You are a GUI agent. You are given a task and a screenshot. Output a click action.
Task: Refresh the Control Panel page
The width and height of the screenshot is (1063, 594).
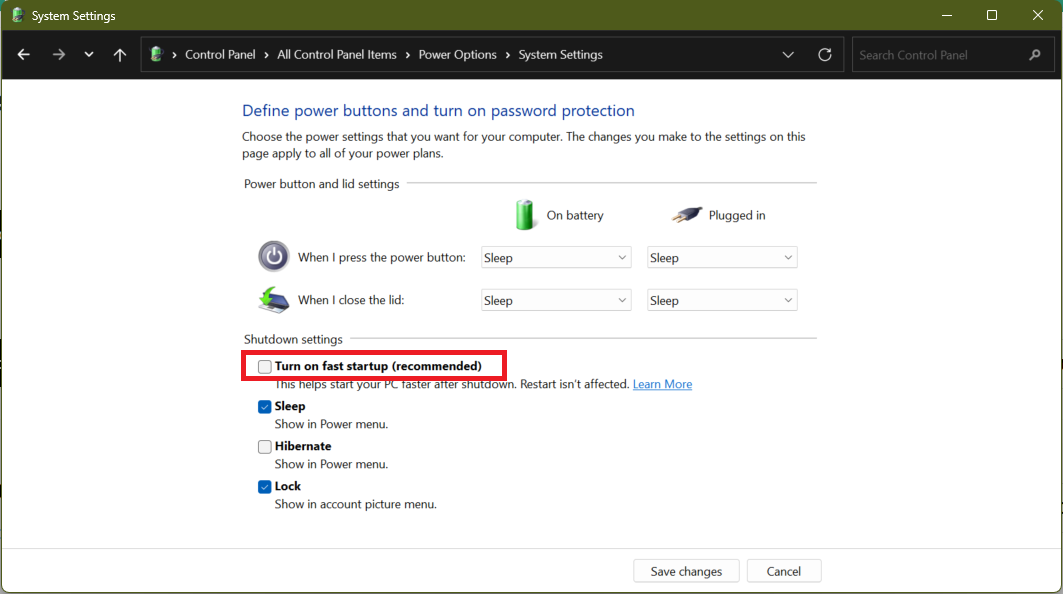coord(825,55)
